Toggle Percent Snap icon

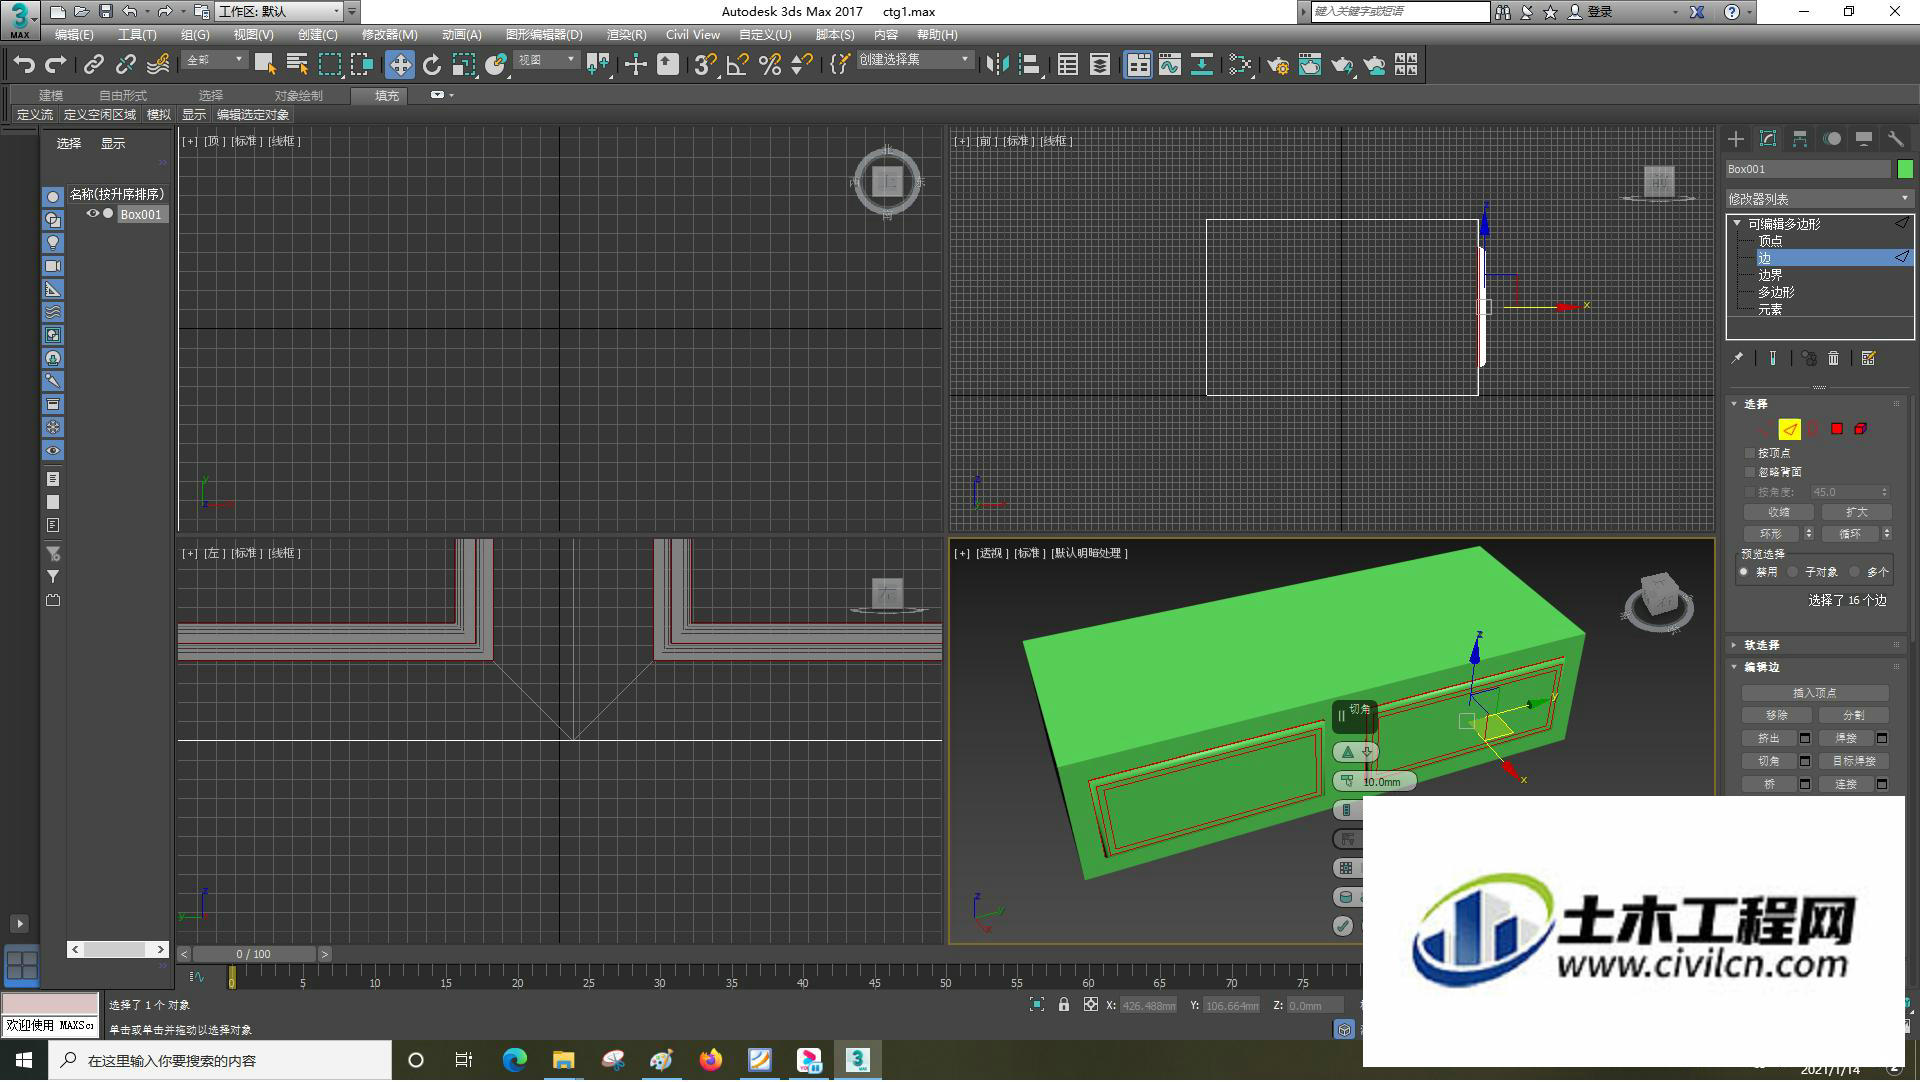(x=770, y=65)
